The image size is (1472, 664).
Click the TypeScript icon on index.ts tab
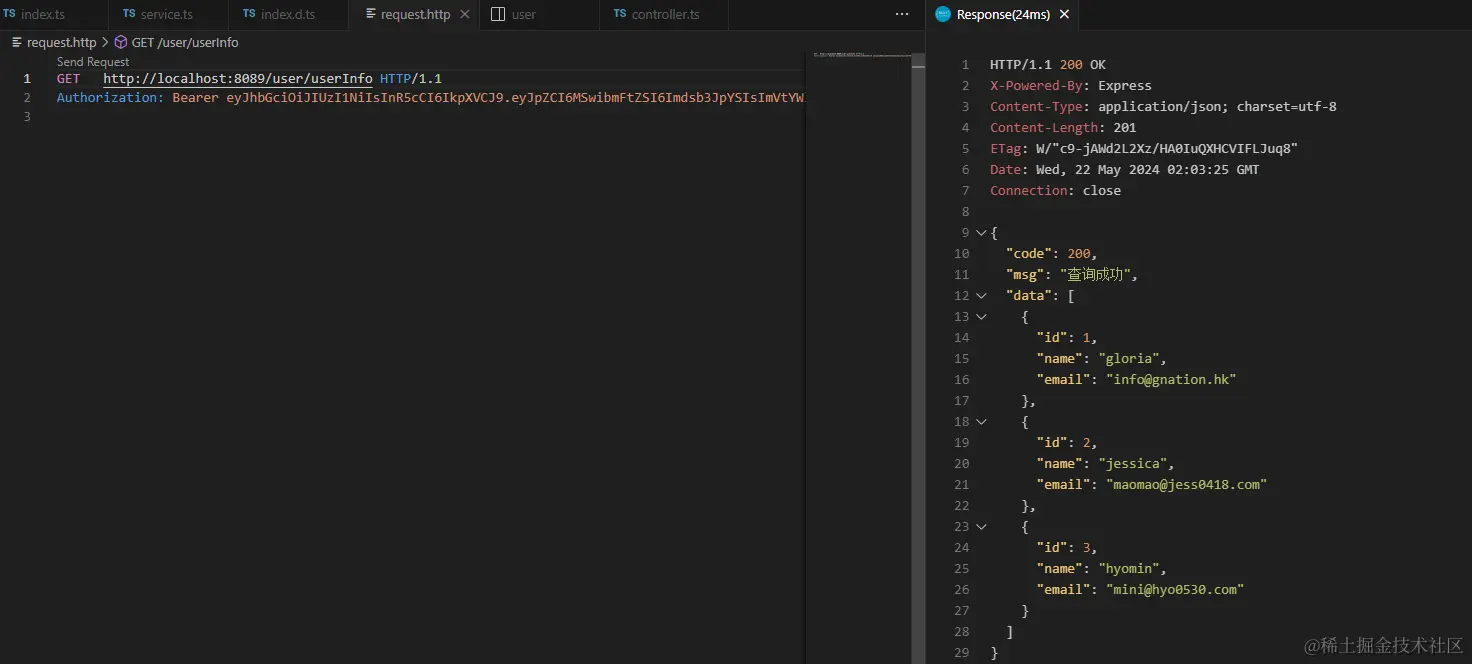click(x=9, y=14)
